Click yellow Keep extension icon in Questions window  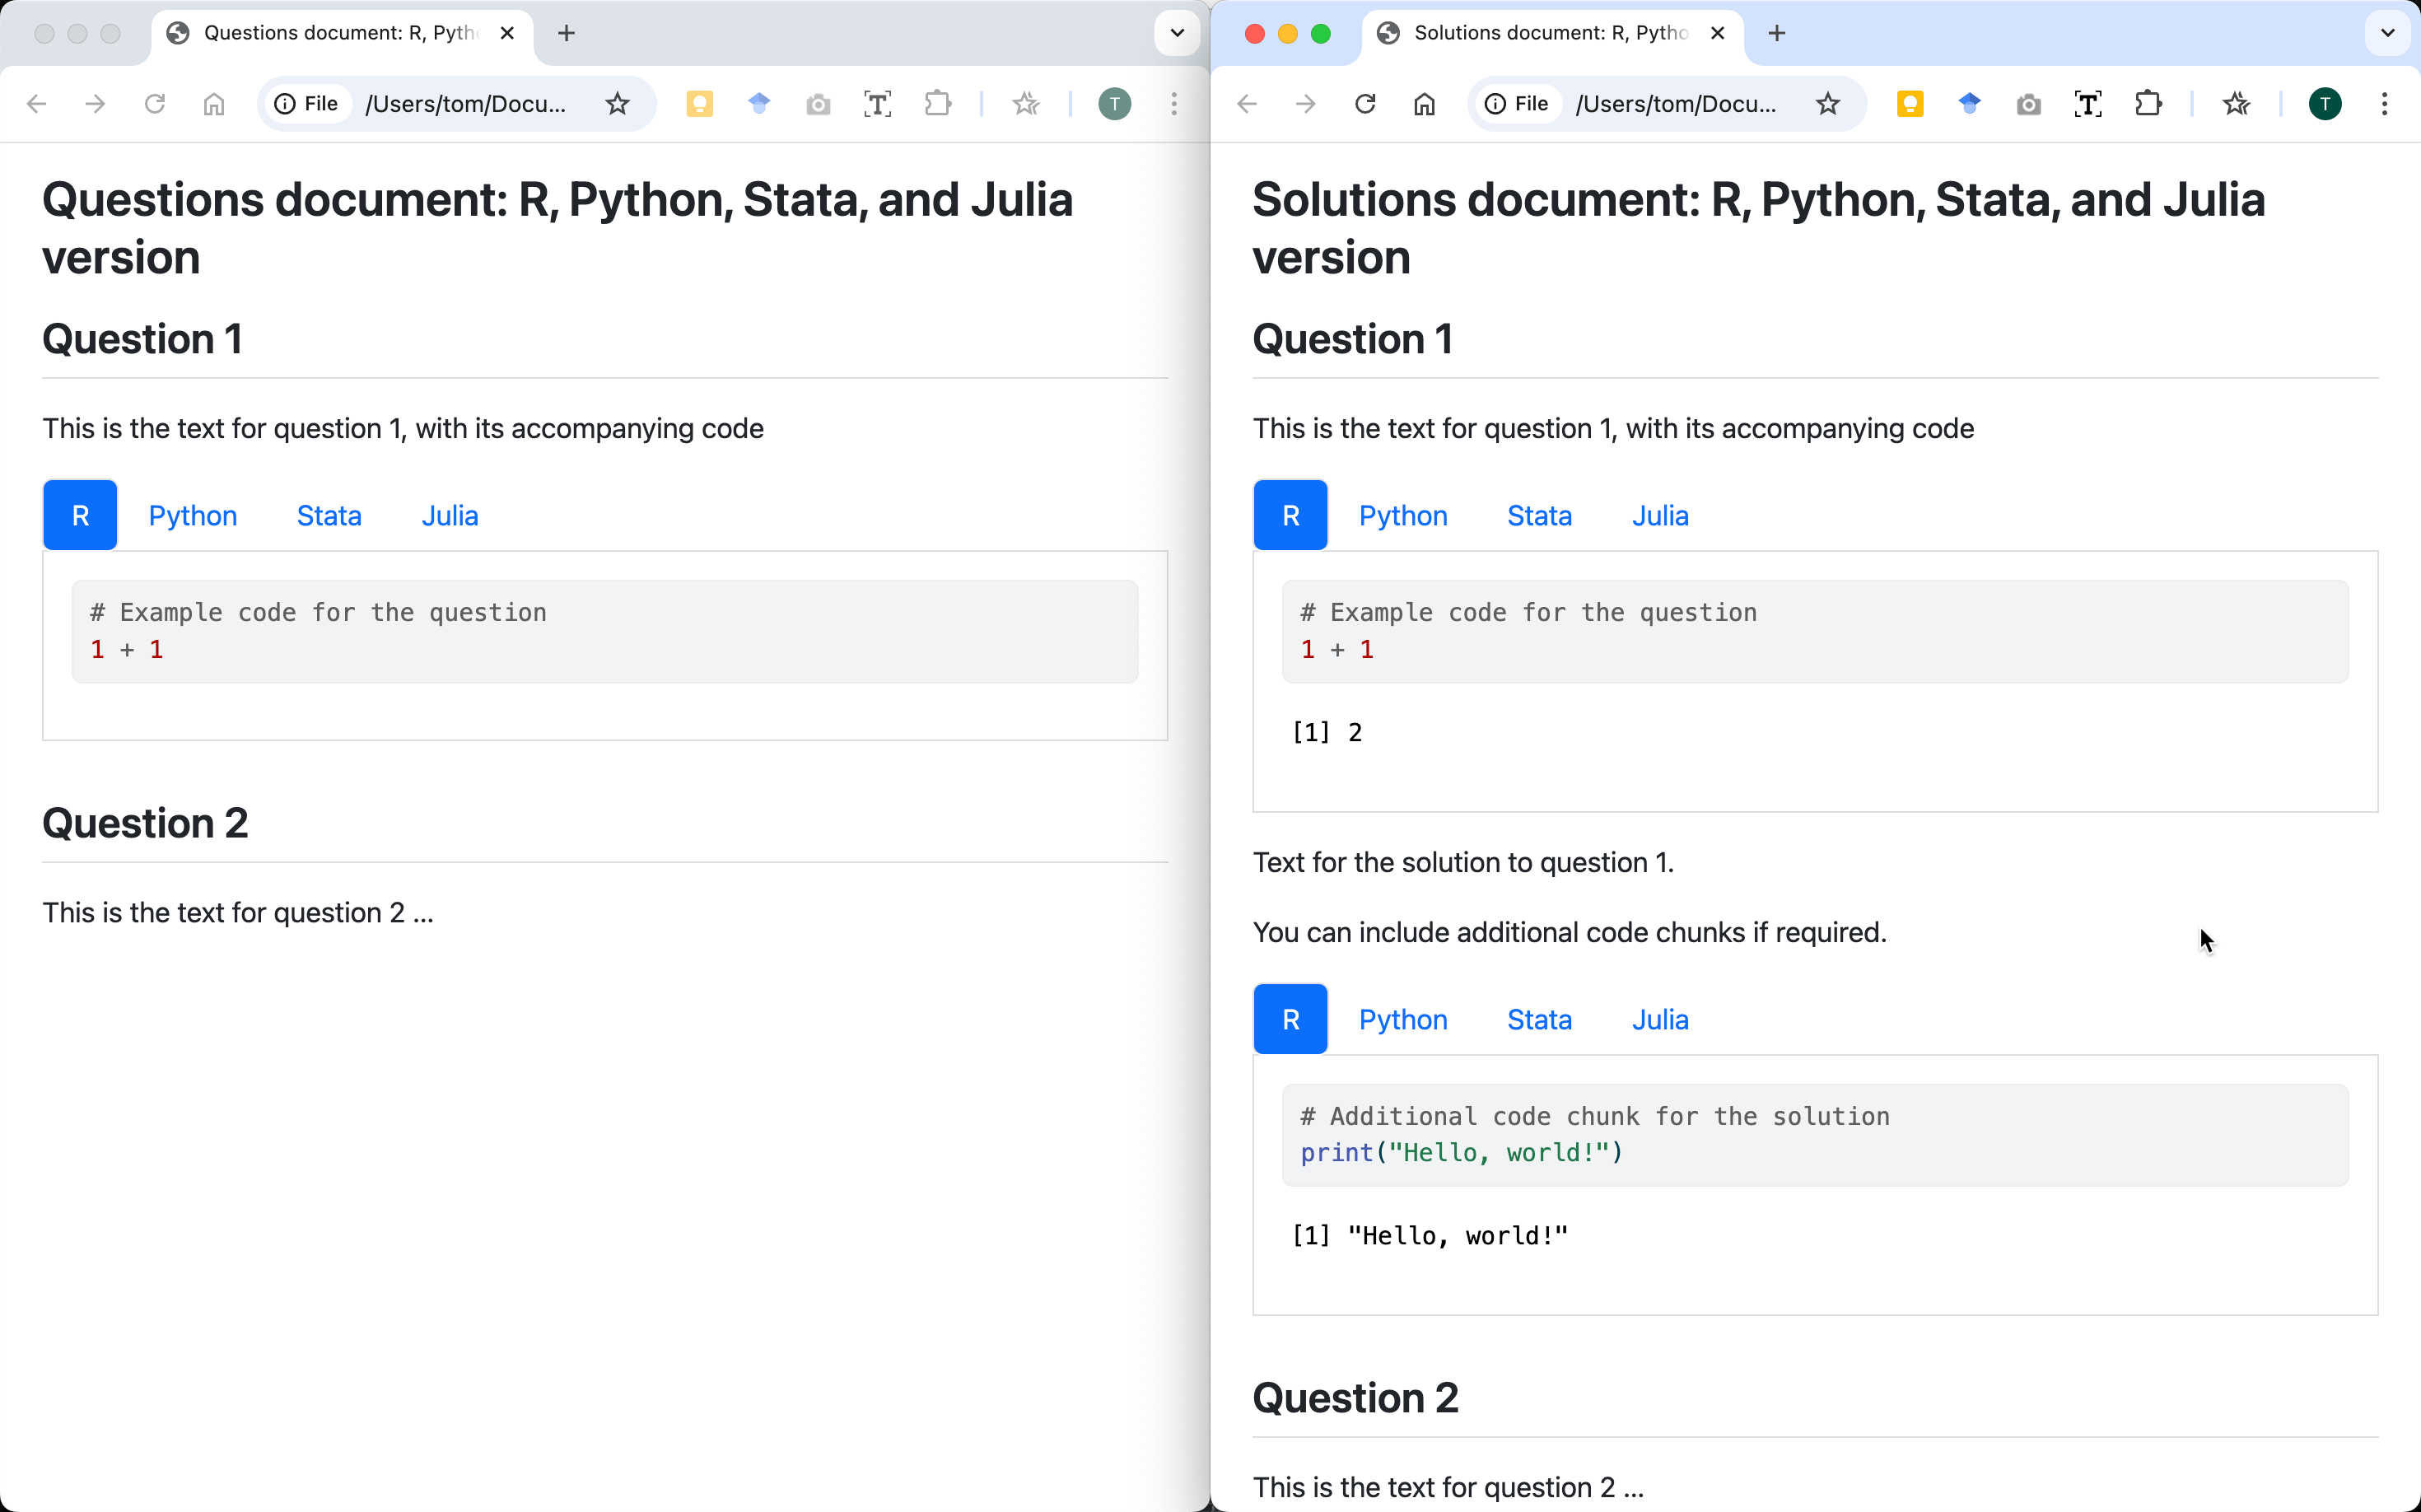click(x=699, y=104)
